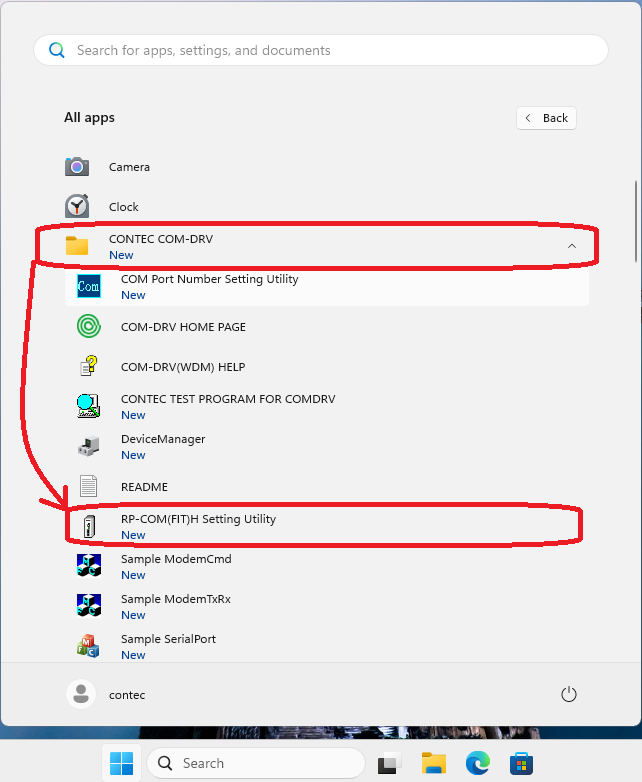The image size is (642, 782).
Task: Launch Microsoft Edge from the taskbar
Action: tap(477, 763)
